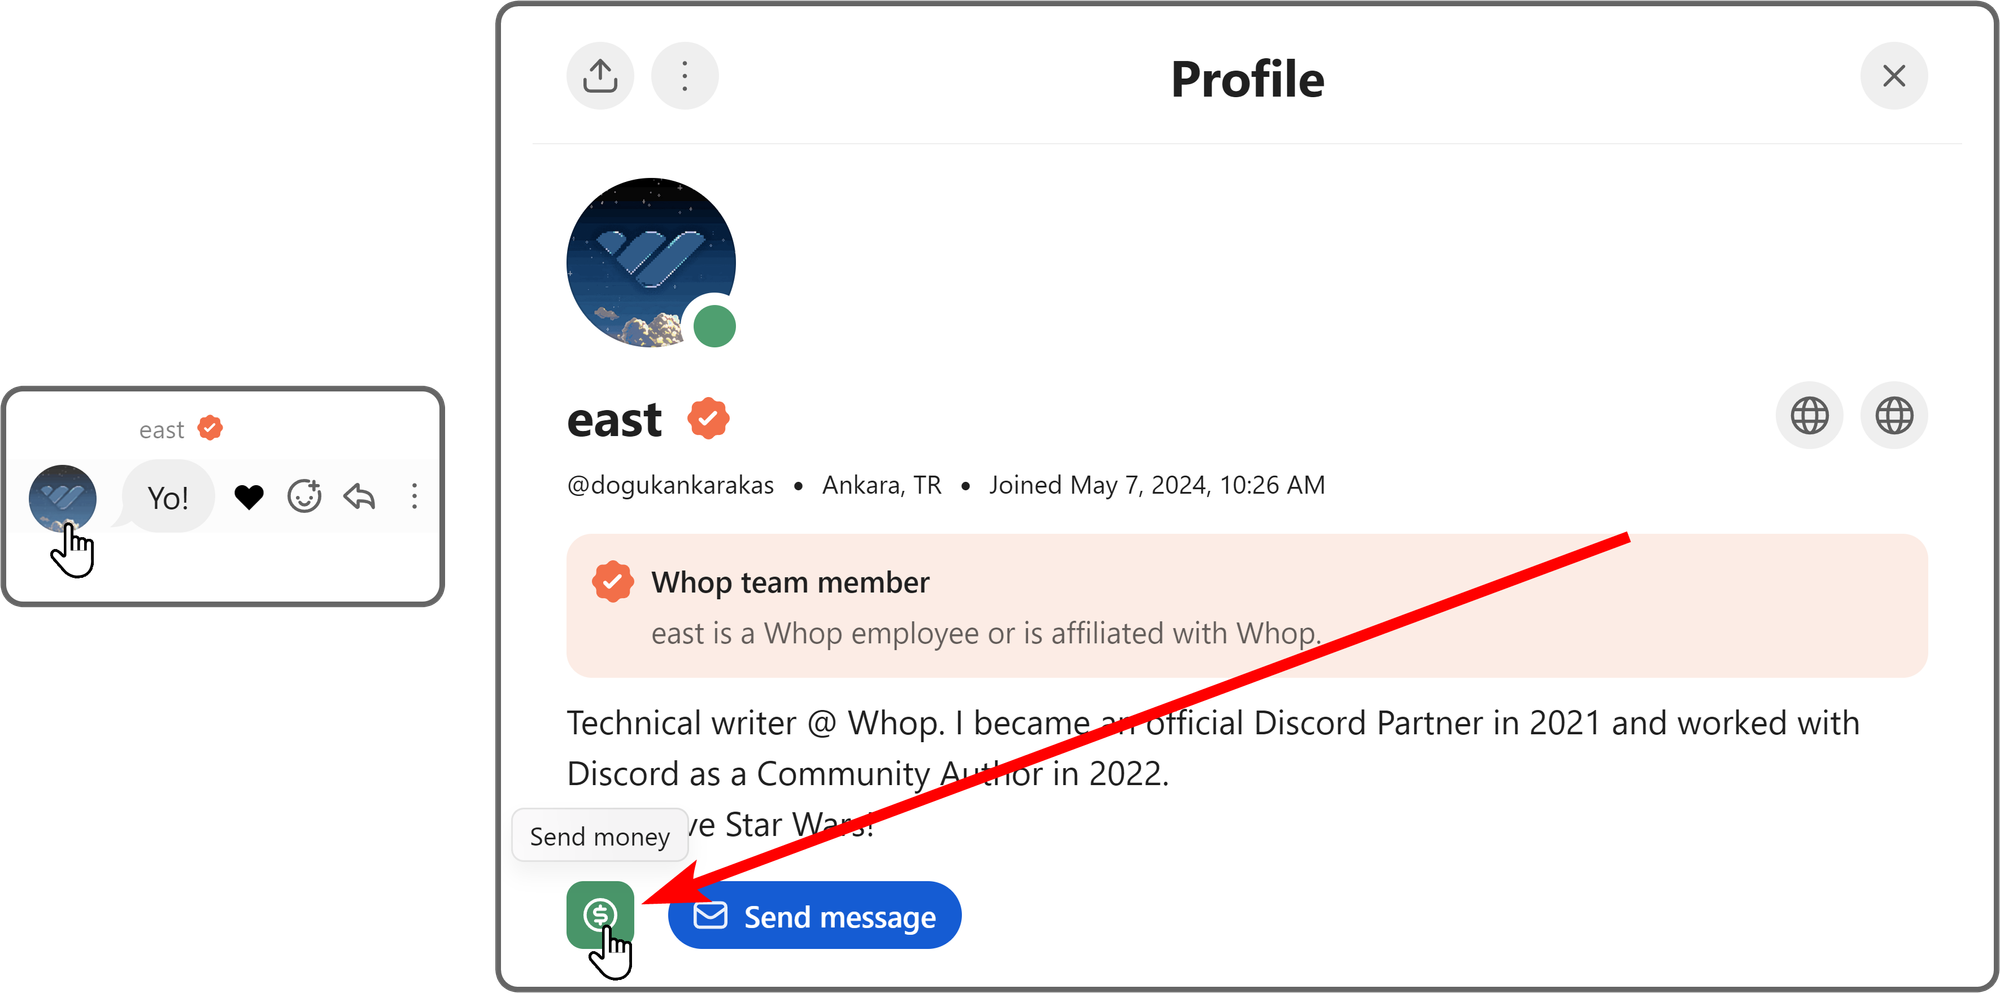The height and width of the screenshot is (993, 2000).
Task: Click the verified badge in Whop team banner
Action: [613, 581]
